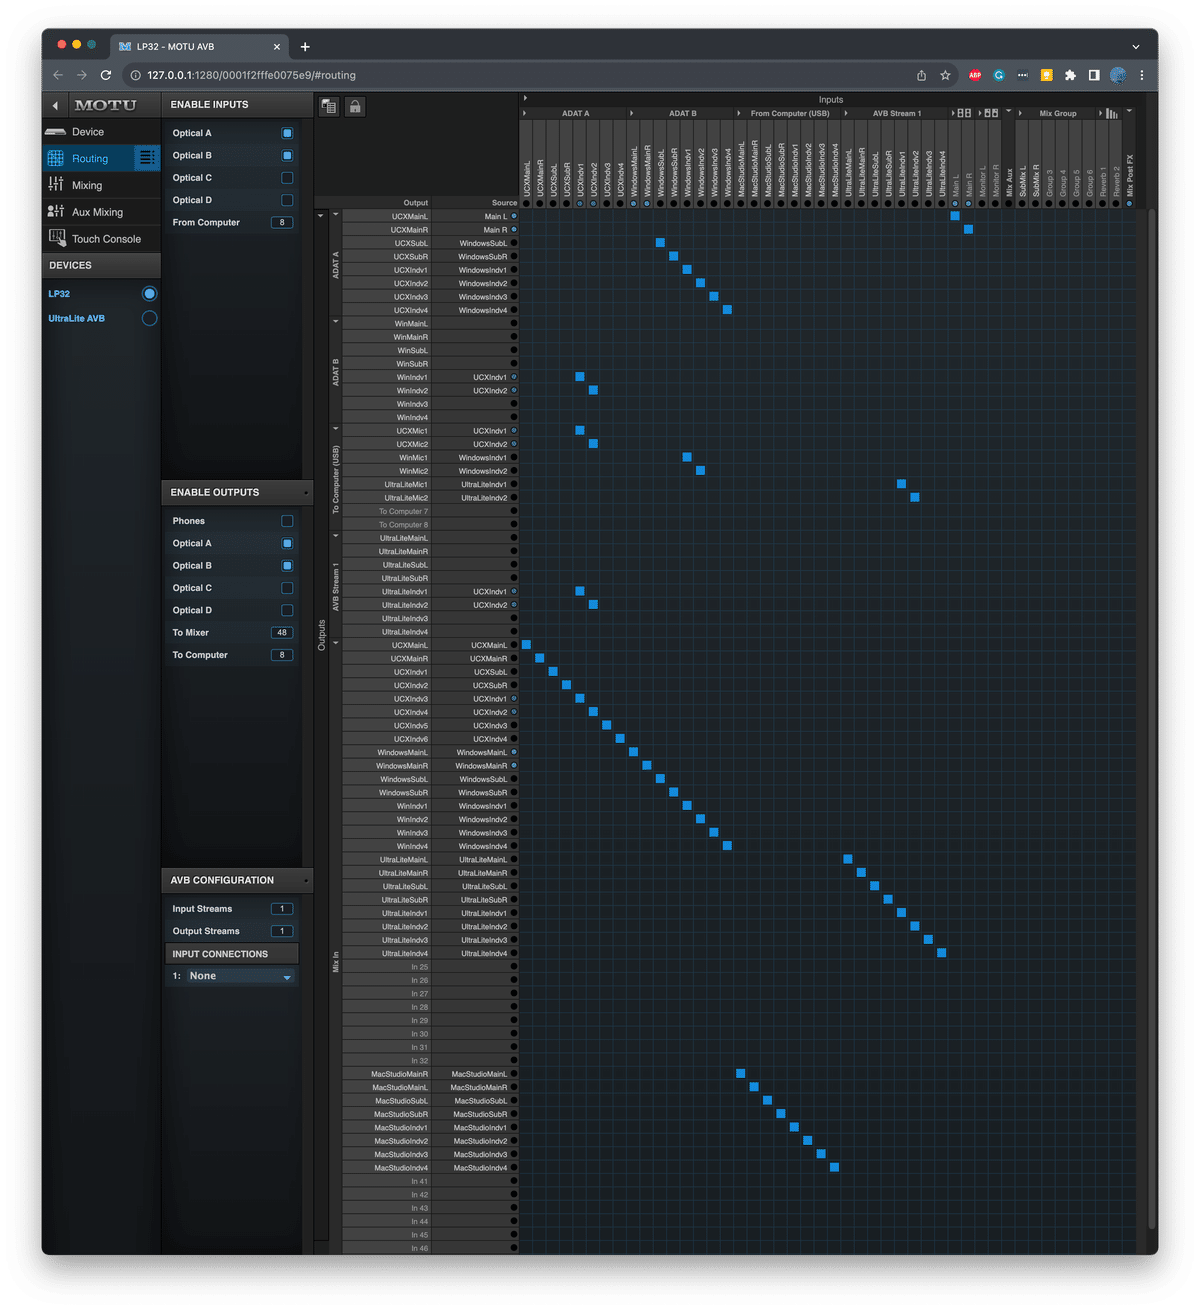Enable Optical A input checkbox
Viewport: 1200px width, 1310px height.
click(x=287, y=133)
